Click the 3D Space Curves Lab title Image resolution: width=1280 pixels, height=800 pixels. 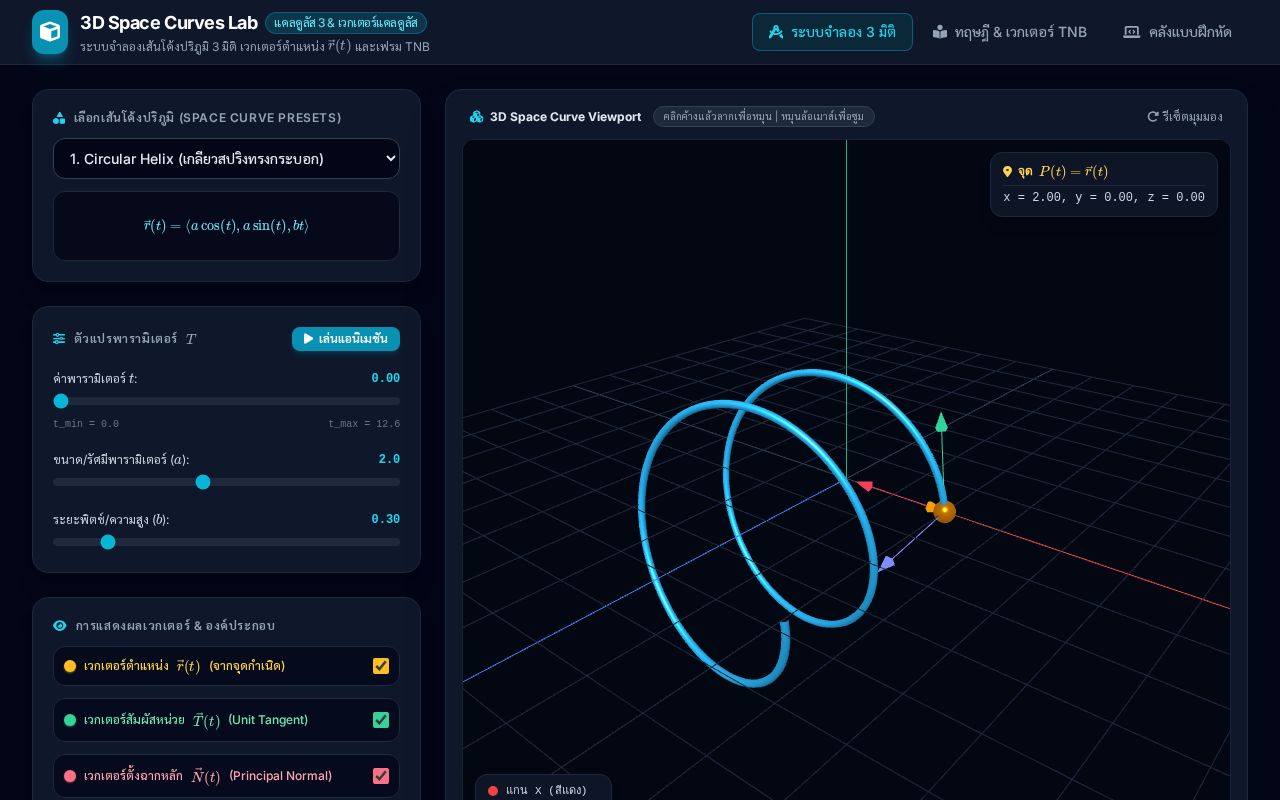pos(169,23)
